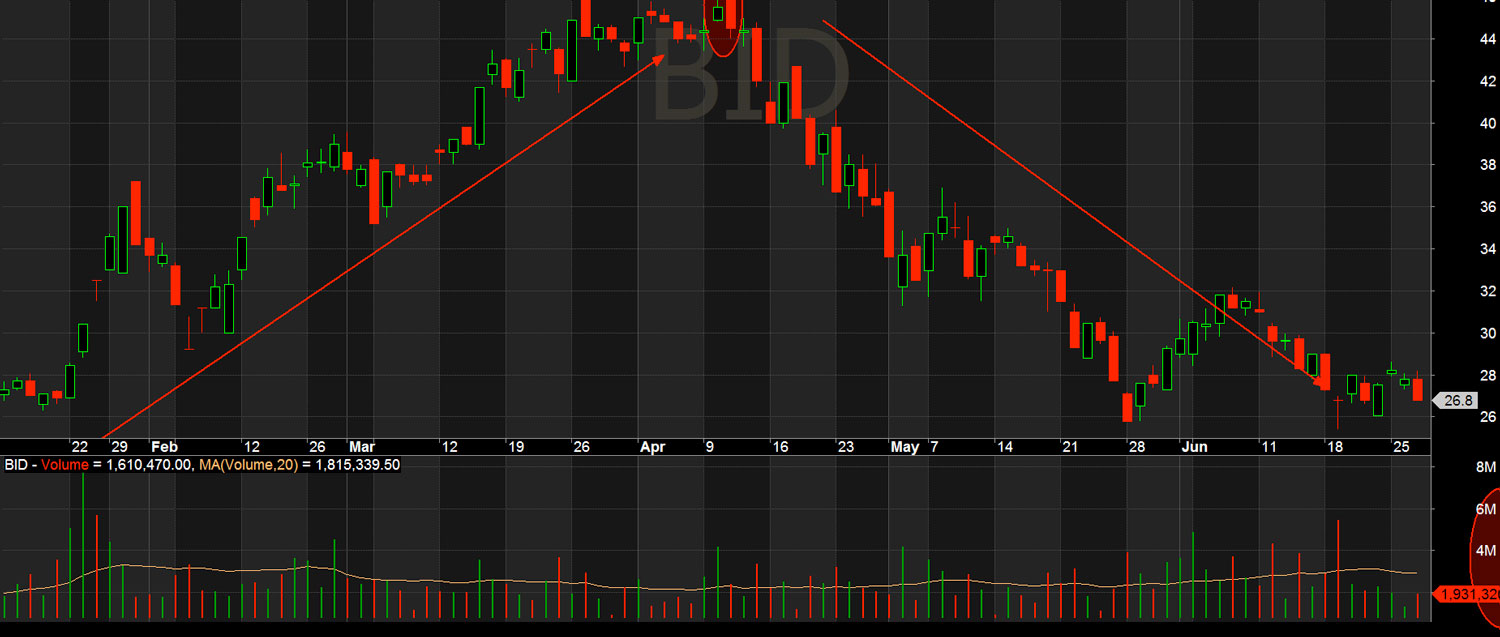
Task: Click the Jun label on the date axis
Action: [x=1194, y=447]
